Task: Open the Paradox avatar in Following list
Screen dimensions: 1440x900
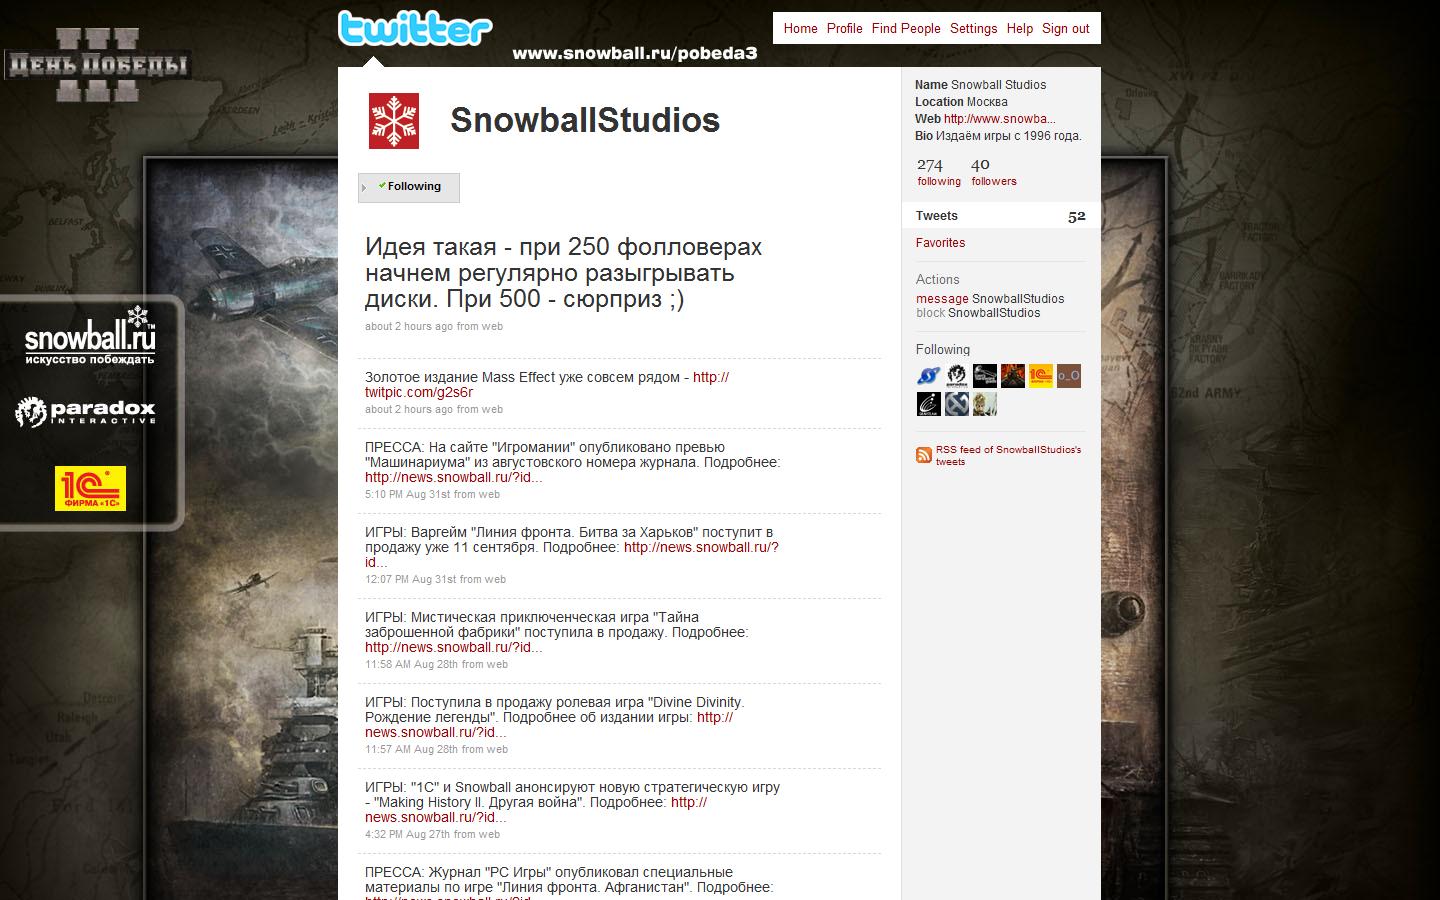Action: [957, 376]
